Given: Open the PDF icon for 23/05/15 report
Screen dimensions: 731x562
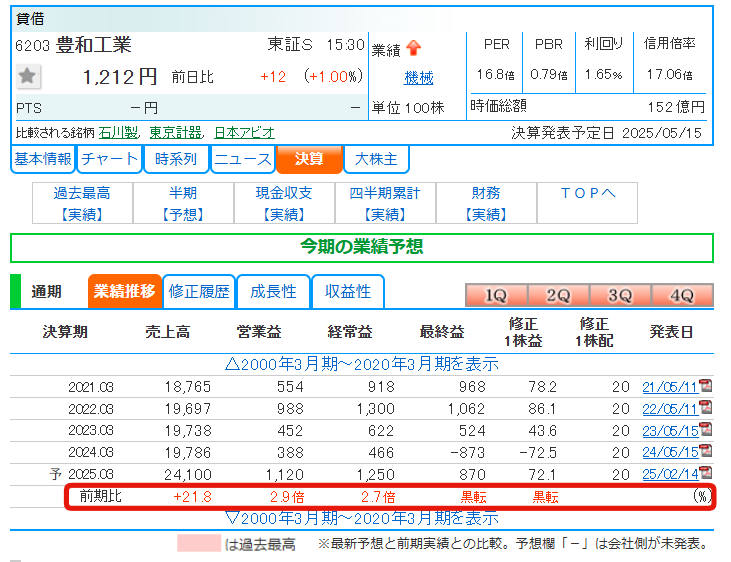Looking at the screenshot, I should pyautogui.click(x=705, y=430).
